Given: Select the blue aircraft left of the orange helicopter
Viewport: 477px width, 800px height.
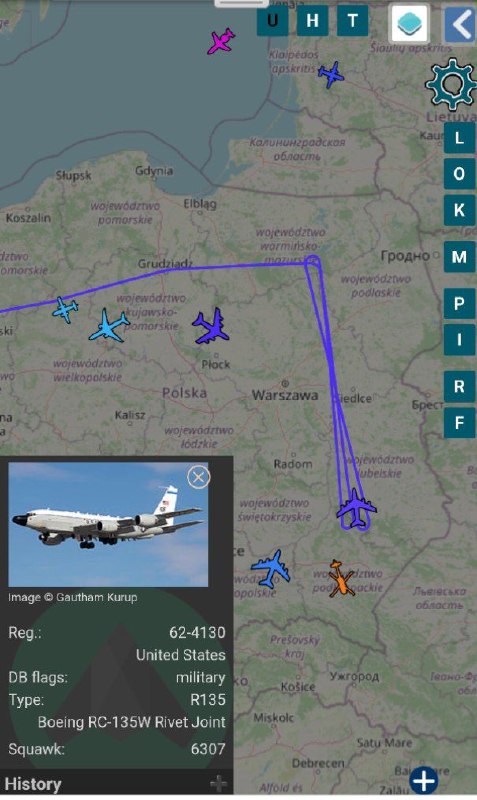Looking at the screenshot, I should click(271, 568).
